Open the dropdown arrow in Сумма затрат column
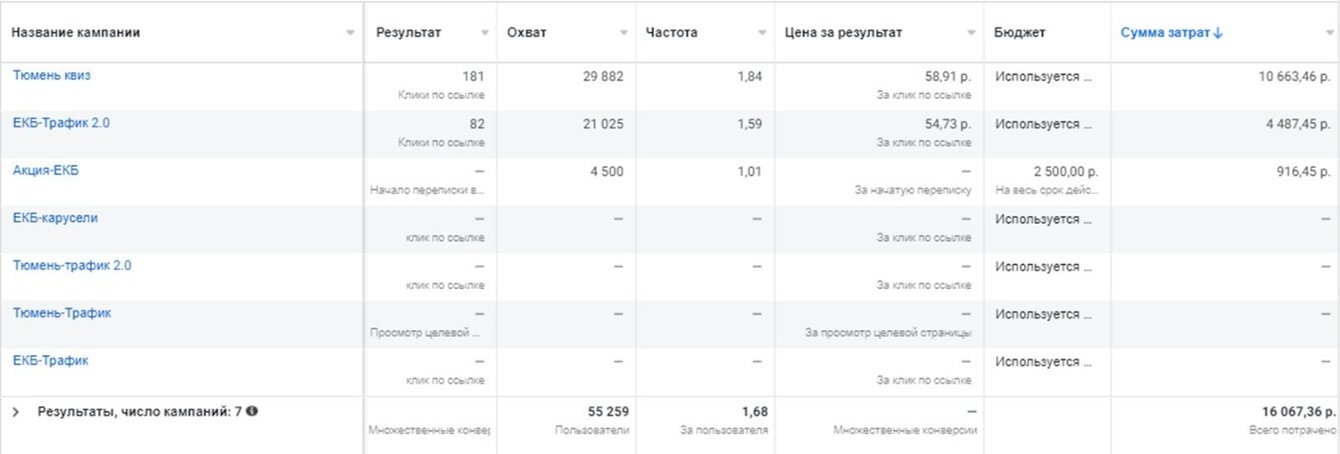Image resolution: width=1340 pixels, height=454 pixels. (1329, 33)
